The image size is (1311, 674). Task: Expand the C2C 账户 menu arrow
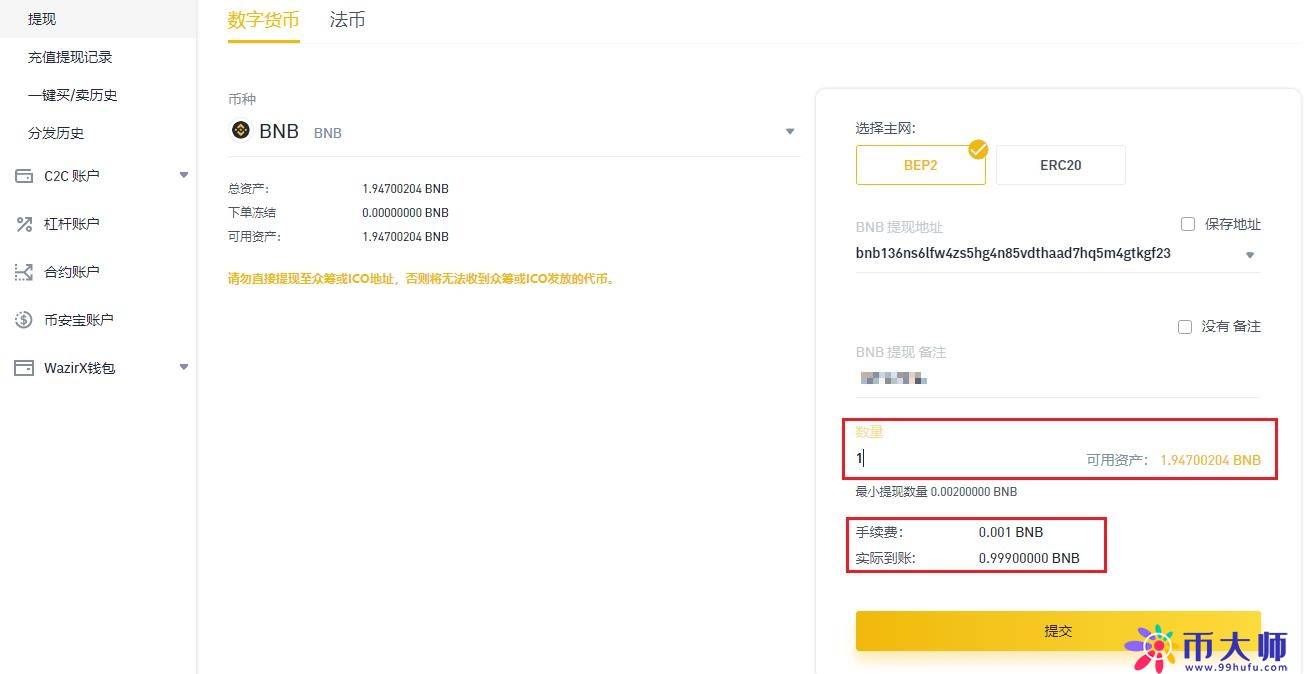184,175
